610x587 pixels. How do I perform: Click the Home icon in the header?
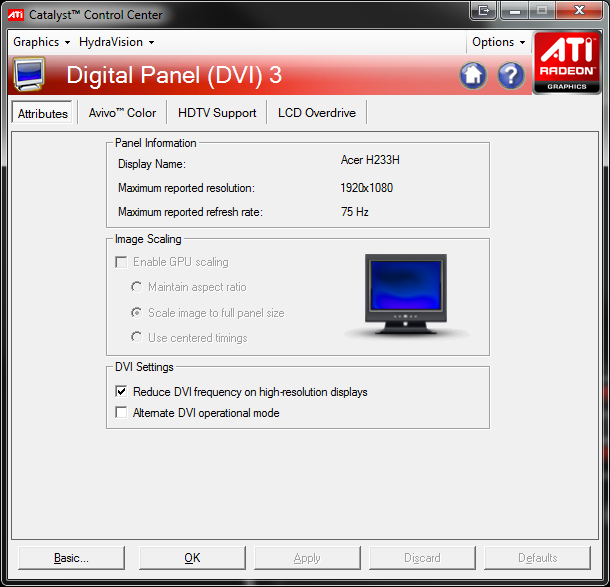[x=474, y=75]
